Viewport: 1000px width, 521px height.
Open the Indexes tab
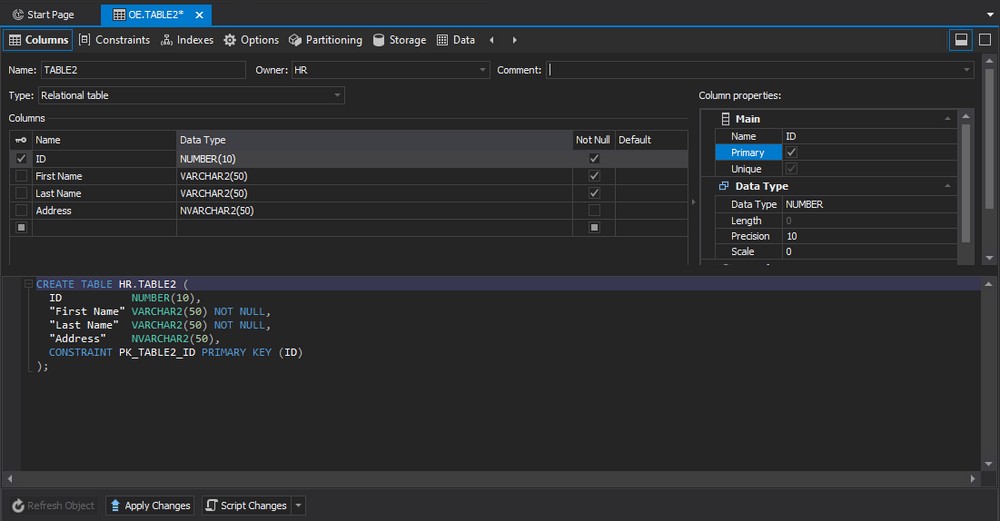pos(187,40)
